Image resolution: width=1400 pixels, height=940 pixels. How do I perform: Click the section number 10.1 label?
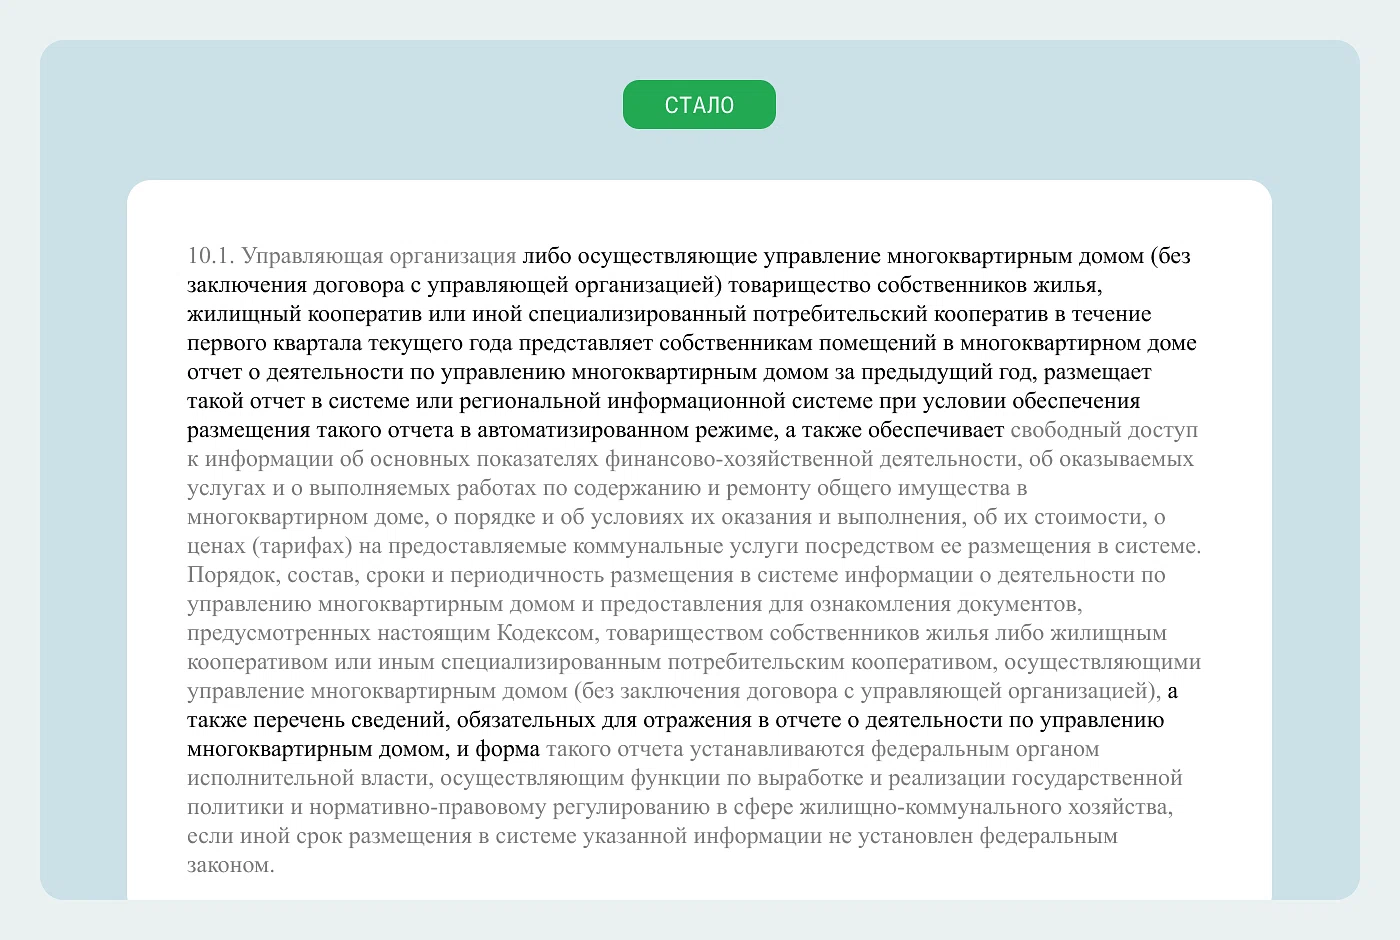tap(206, 256)
